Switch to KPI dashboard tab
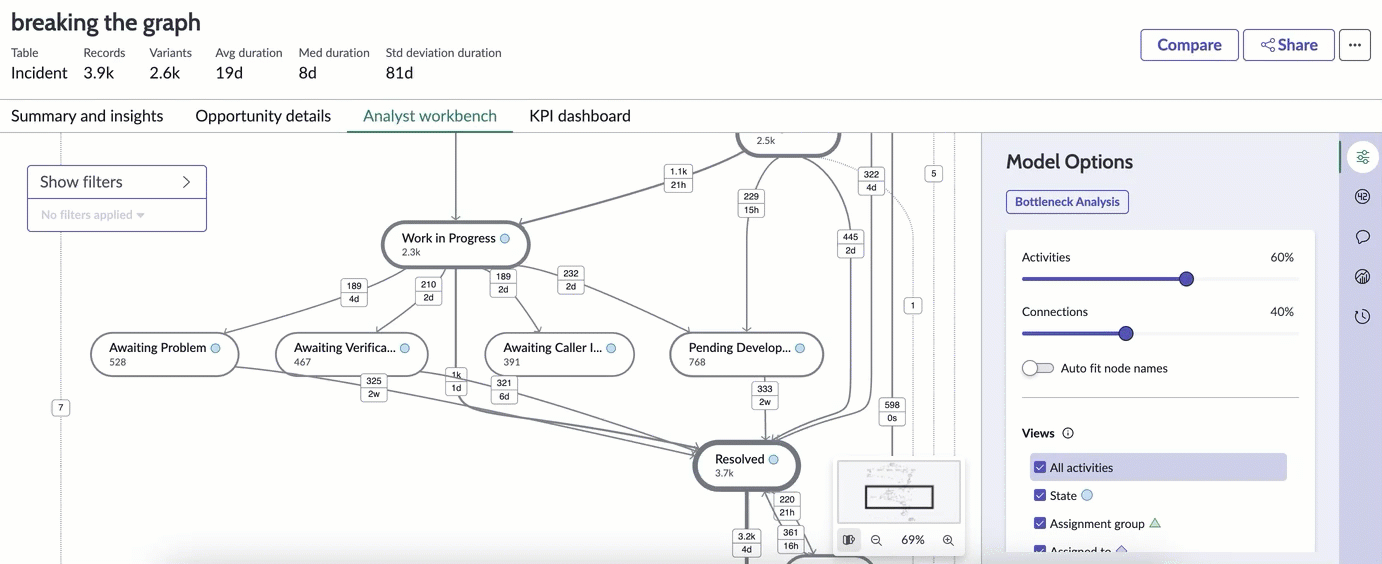 pos(580,116)
